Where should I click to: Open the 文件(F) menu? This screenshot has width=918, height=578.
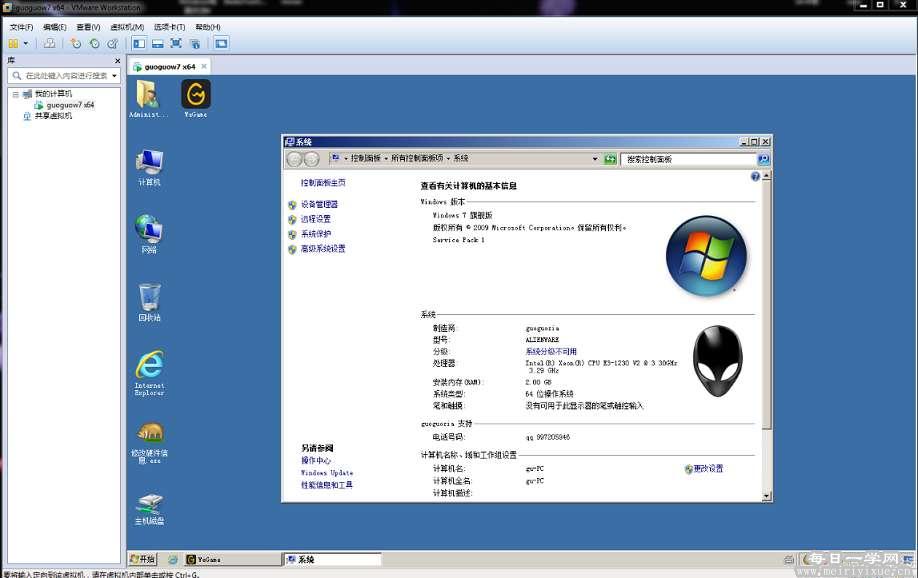coord(21,27)
